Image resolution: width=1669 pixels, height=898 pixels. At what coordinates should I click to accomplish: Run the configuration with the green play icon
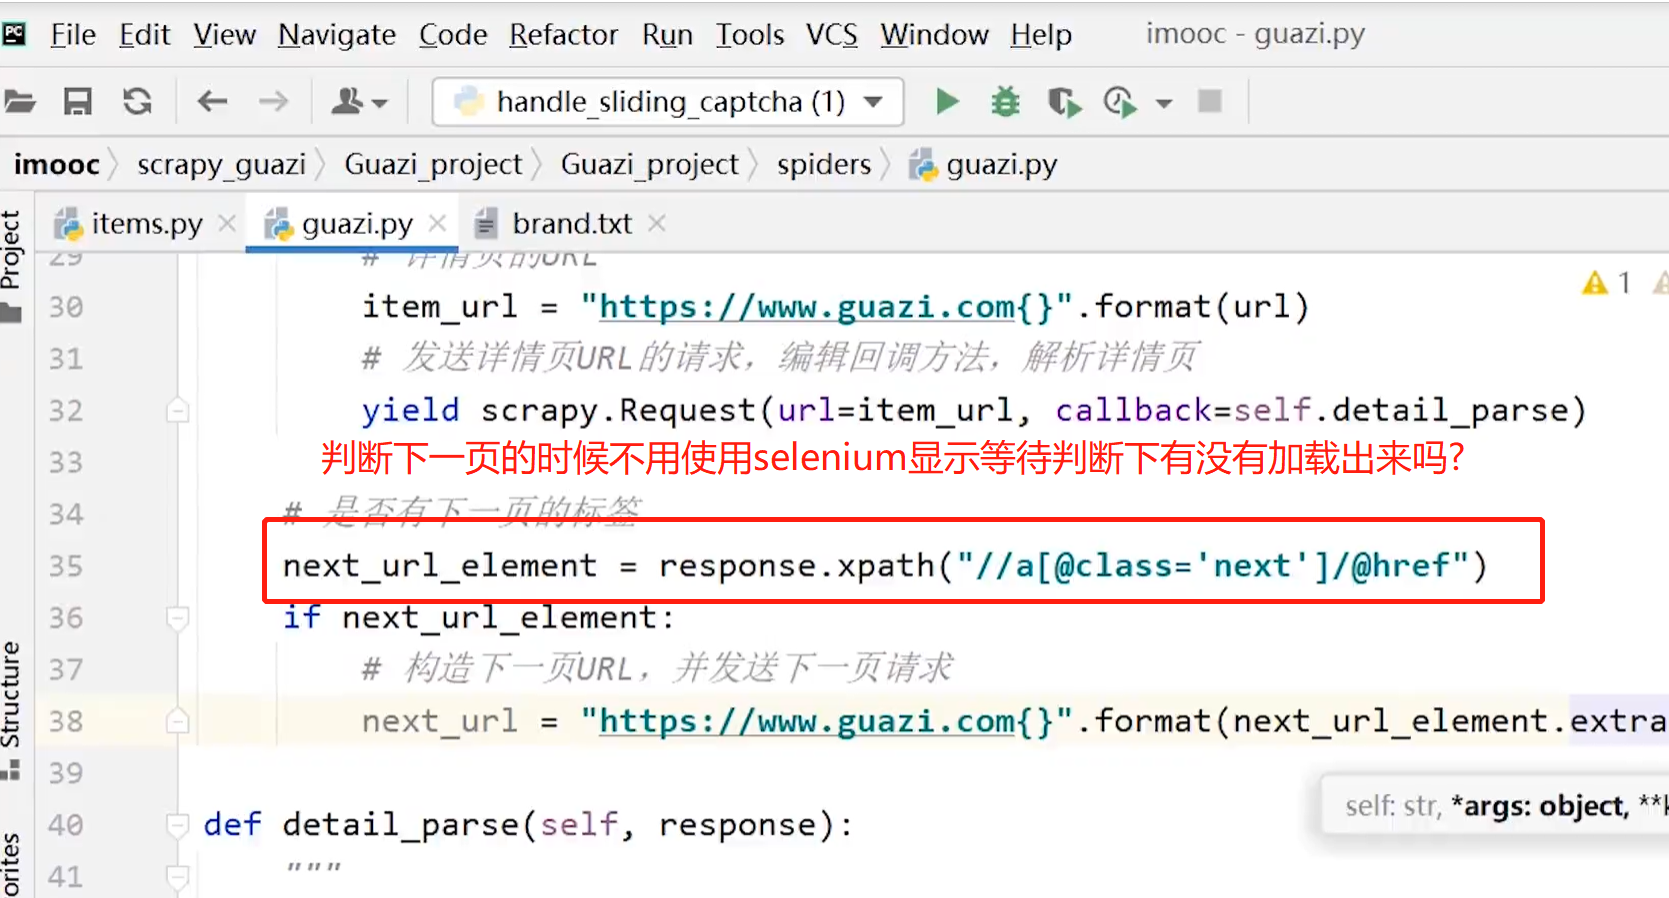947,102
